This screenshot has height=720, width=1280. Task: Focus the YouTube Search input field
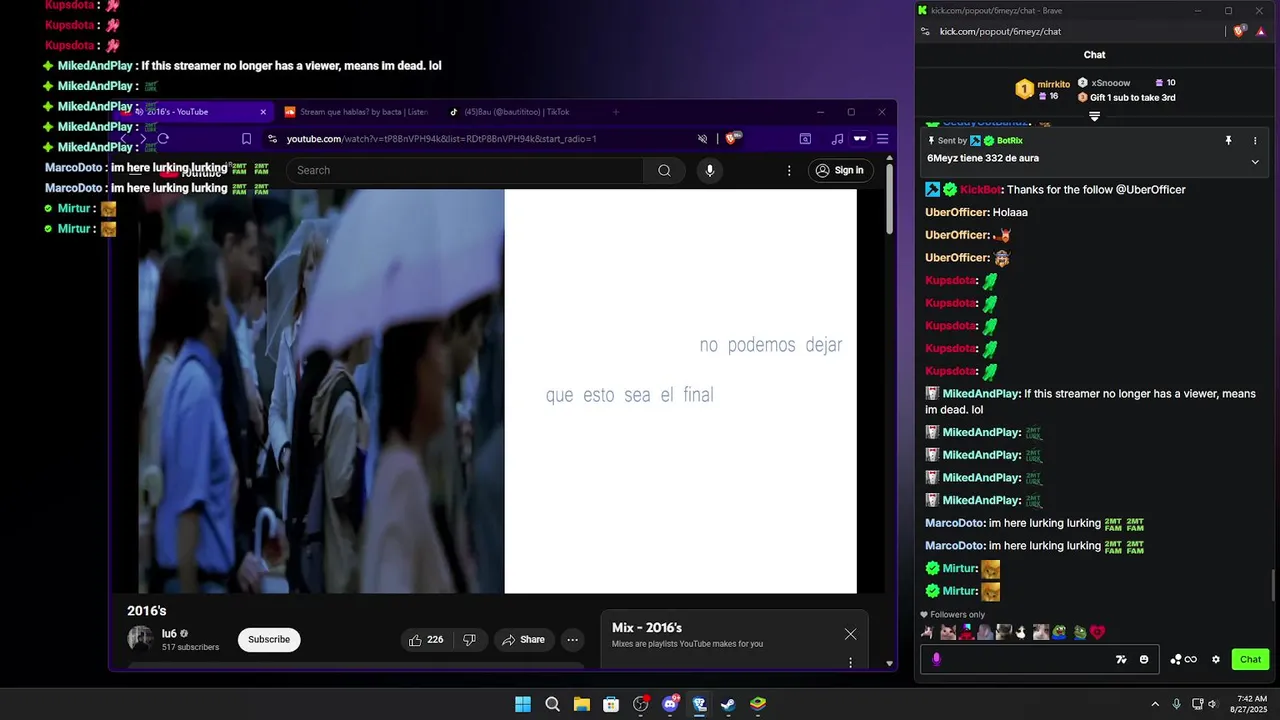465,170
